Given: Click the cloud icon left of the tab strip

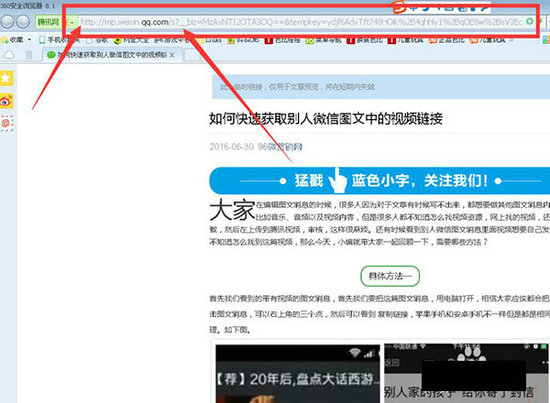Looking at the screenshot, I should click(9, 55).
